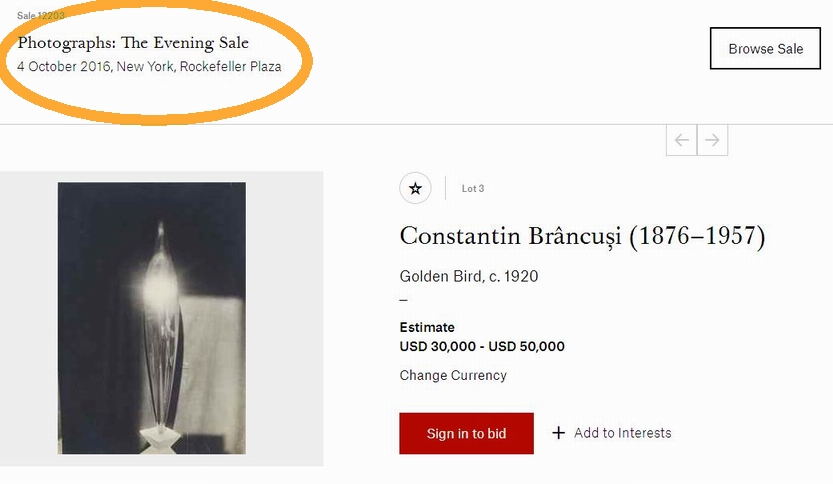Open the Golden Bird photograph thumbnail
833x484 pixels.
[151, 318]
